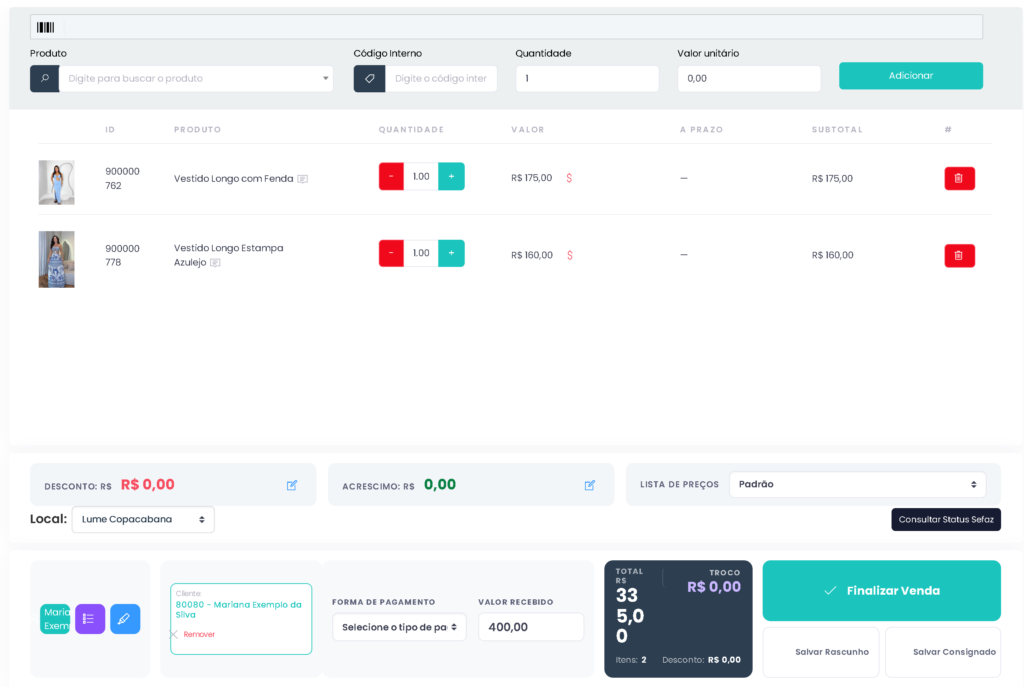Click the dollar icon next to R$ 175,00
Image resolution: width=1024 pixels, height=687 pixels.
(x=569, y=178)
